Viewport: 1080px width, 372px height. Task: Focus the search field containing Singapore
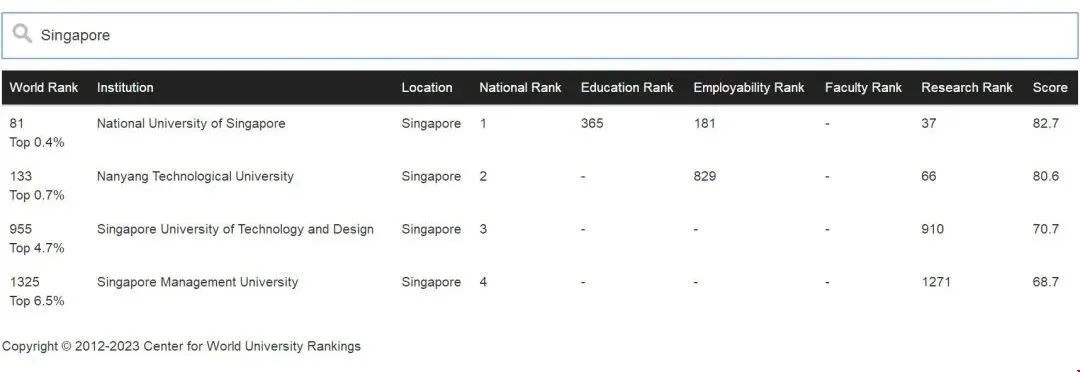coord(539,35)
